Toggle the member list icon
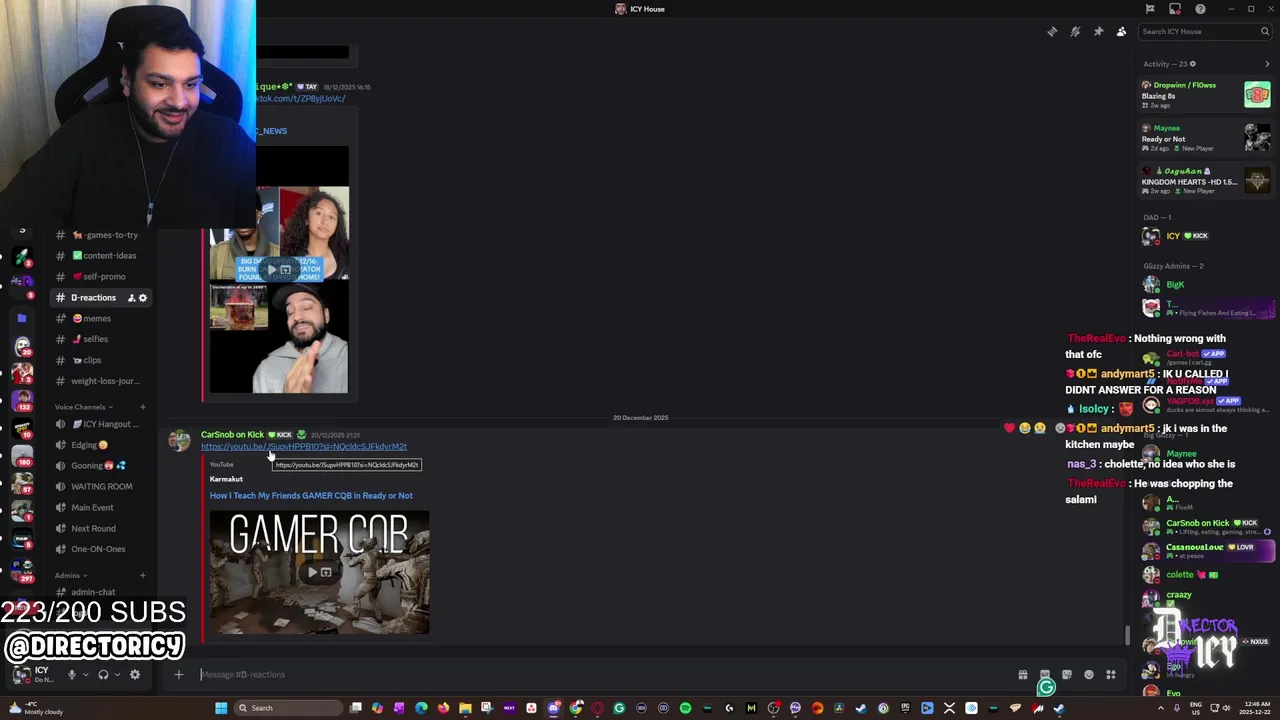 coord(1121,32)
